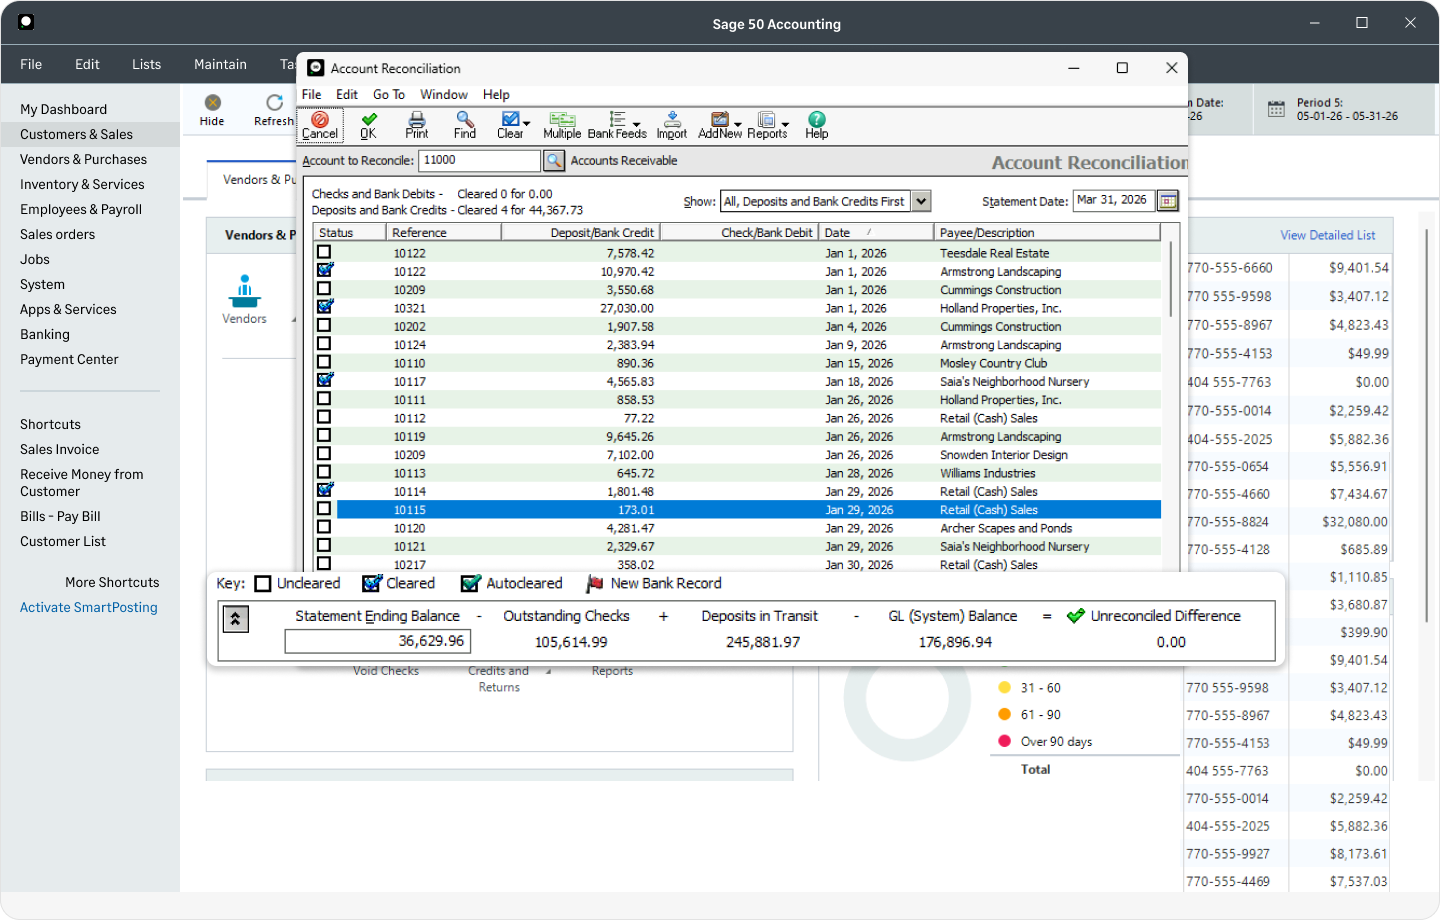Click the Cancel toolbar icon
Screen dimensions: 1440x920
[320, 120]
